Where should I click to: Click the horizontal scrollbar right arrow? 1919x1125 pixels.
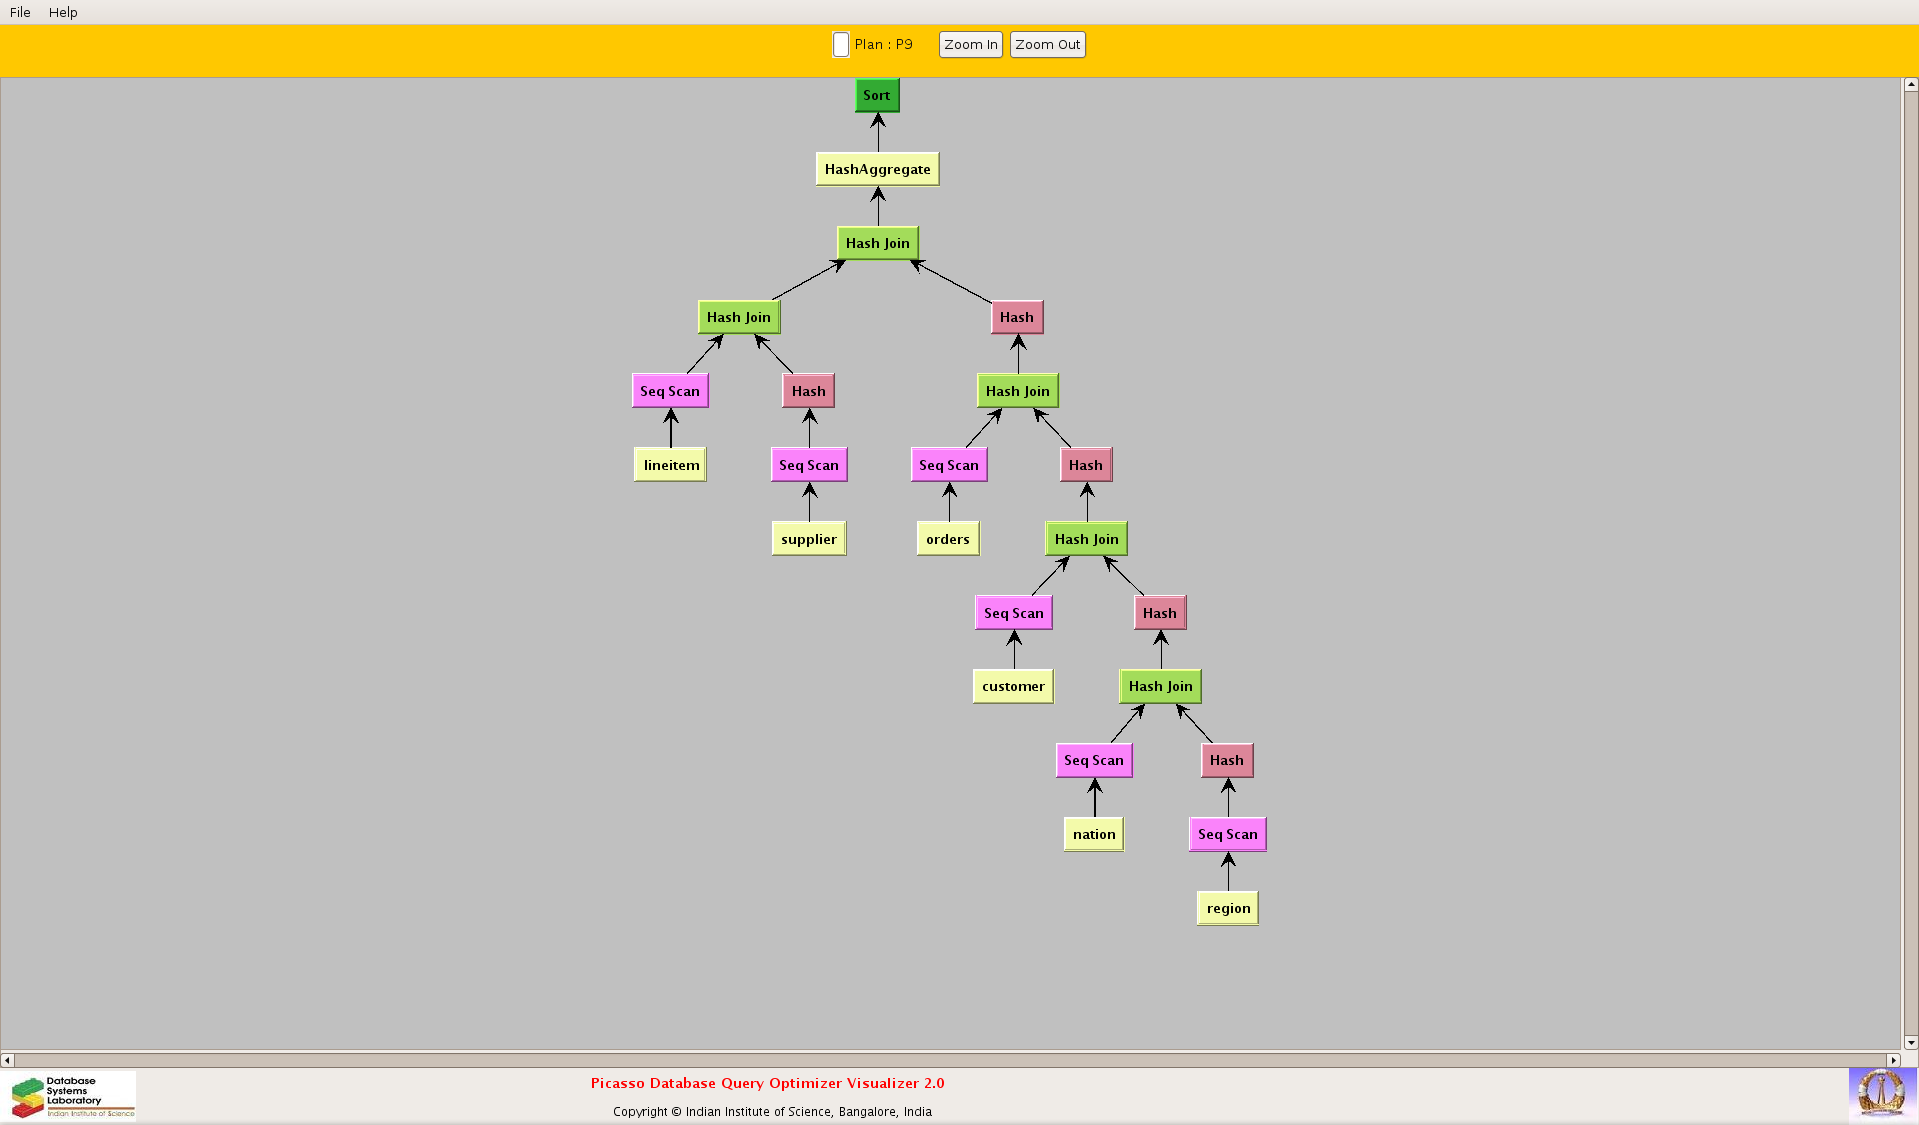(1892, 1060)
